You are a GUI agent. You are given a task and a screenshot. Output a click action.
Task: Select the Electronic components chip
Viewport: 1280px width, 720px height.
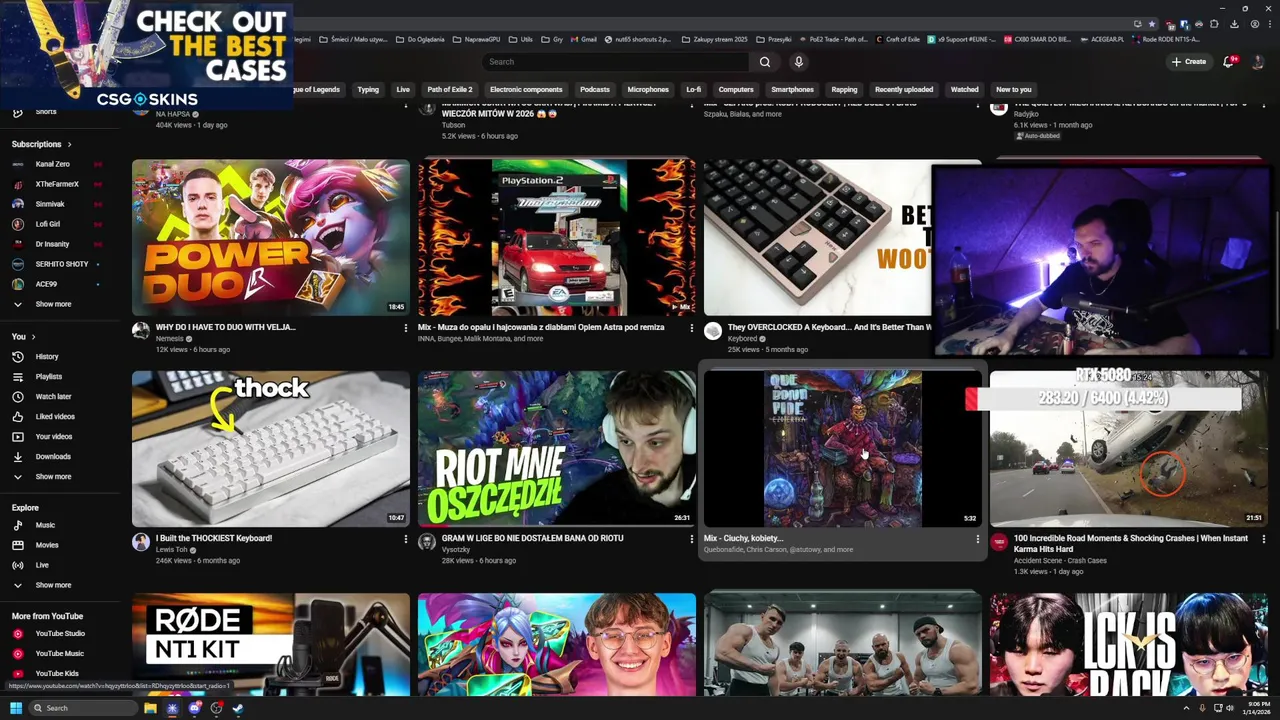pos(526,89)
